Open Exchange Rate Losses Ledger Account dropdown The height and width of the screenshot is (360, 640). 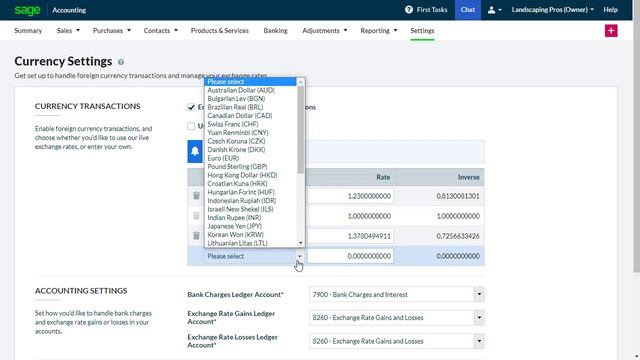coord(479,341)
